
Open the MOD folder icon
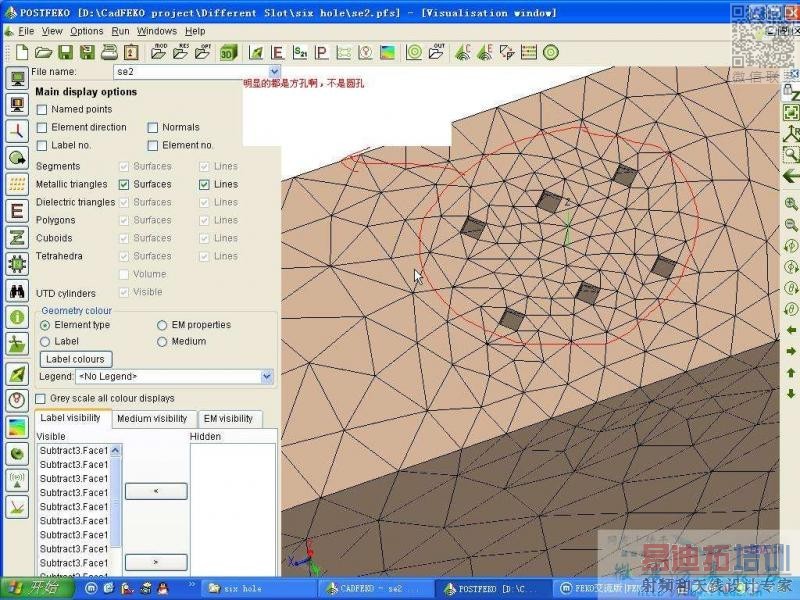tap(159, 52)
